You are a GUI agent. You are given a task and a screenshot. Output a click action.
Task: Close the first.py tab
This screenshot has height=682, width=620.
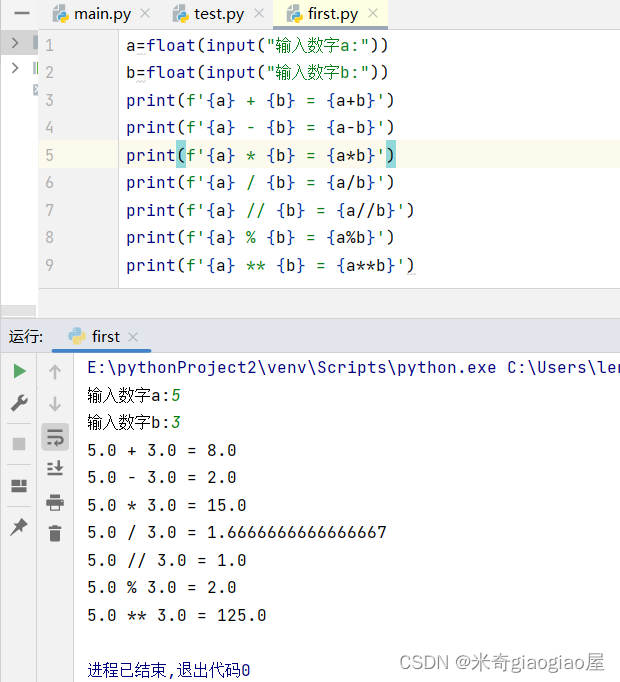[x=373, y=14]
